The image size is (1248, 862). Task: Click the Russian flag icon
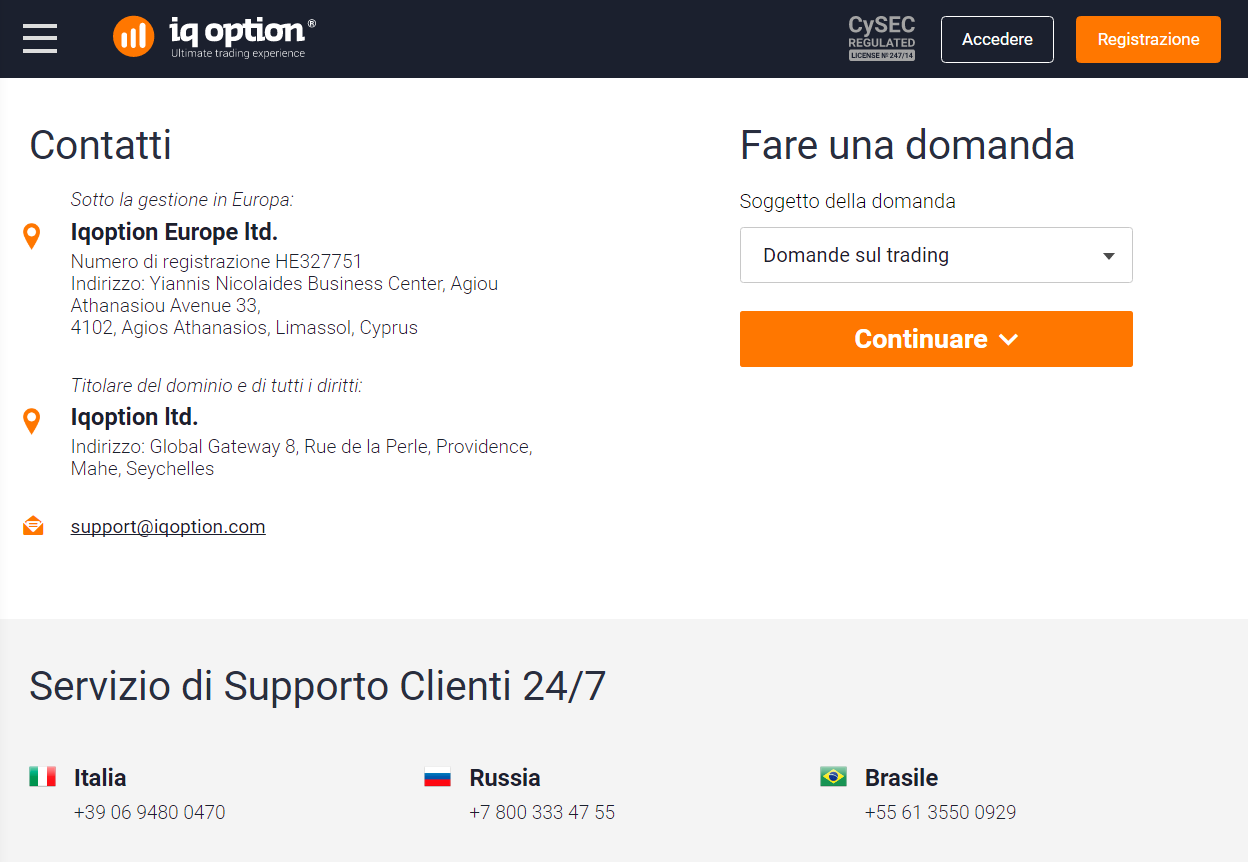pos(438,776)
